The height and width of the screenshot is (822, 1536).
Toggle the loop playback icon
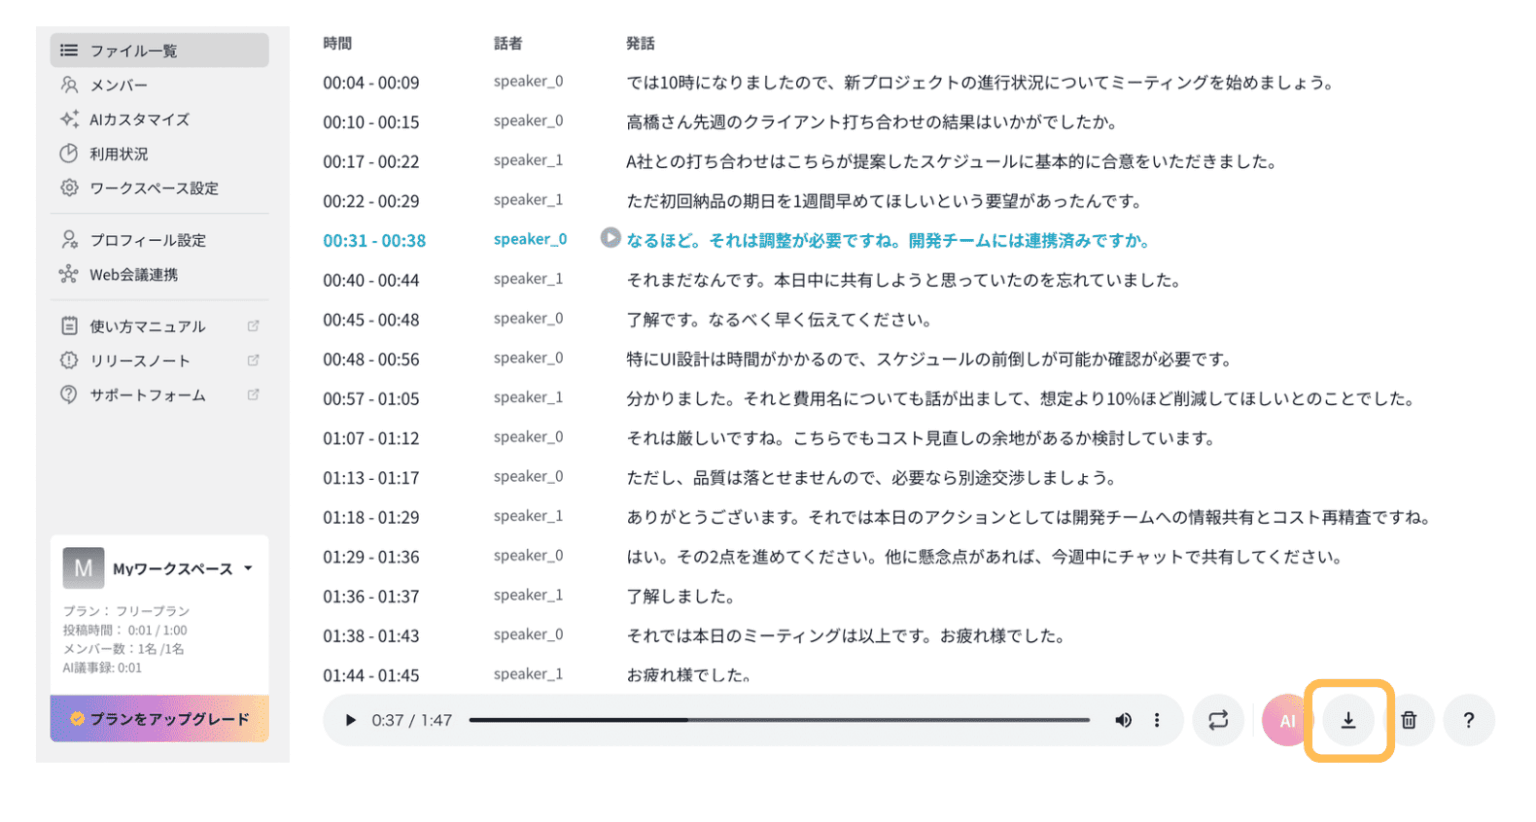click(x=1217, y=720)
